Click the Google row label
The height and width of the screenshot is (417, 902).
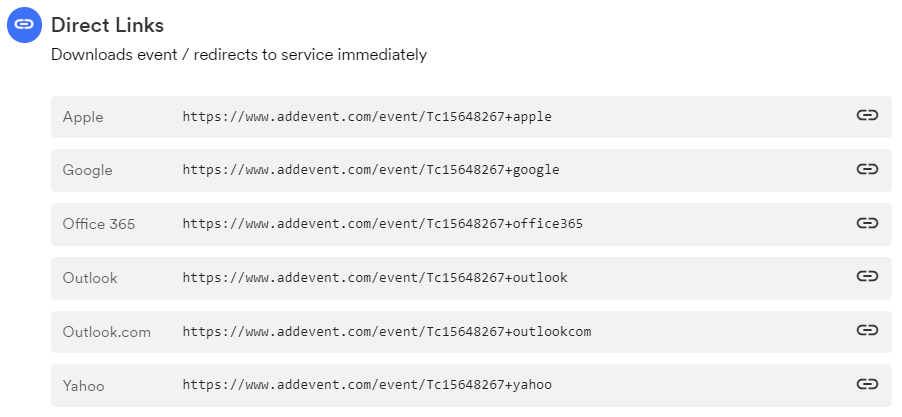(x=87, y=170)
